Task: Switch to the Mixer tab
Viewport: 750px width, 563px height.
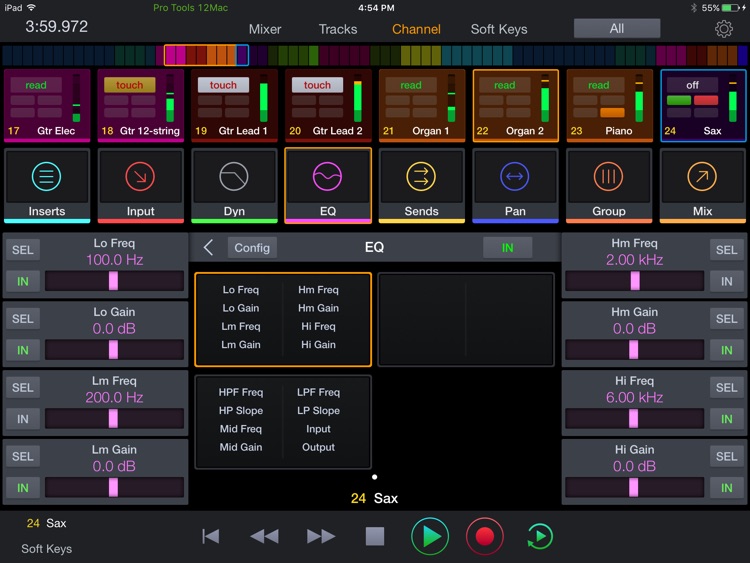Action: [265, 29]
